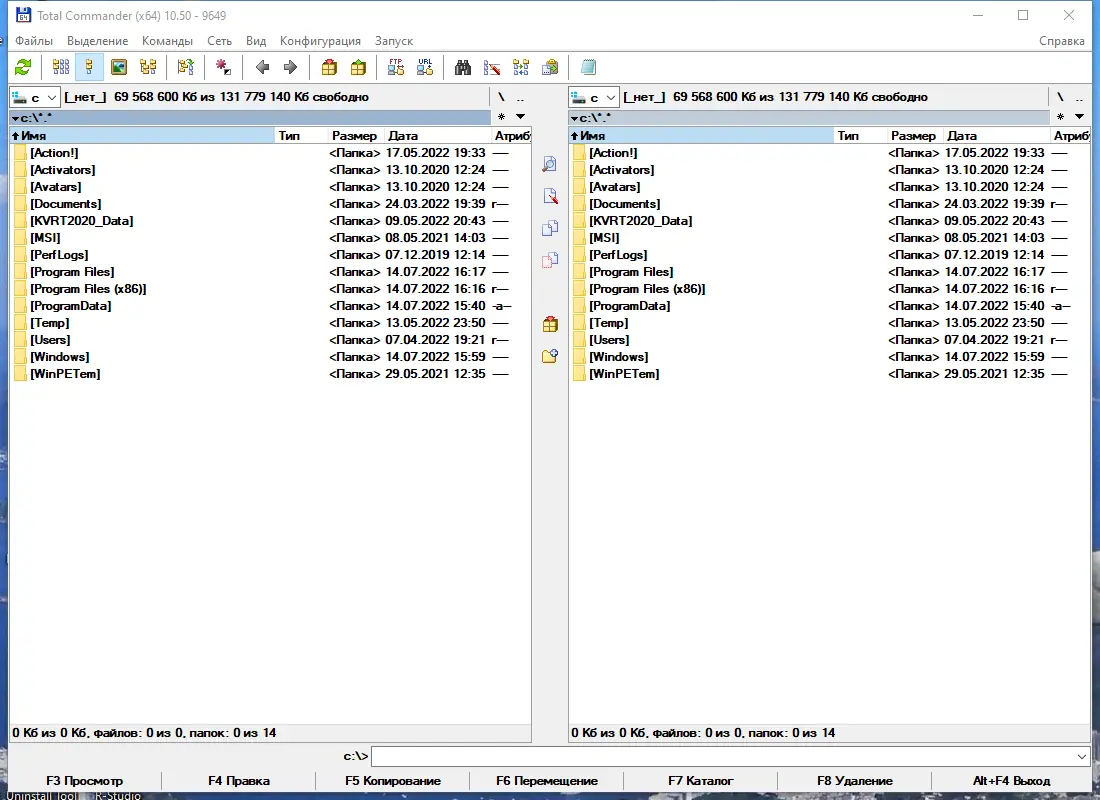Viewport: 1100px width, 800px height.
Task: Click F6 Перемещение button
Action: tap(546, 780)
